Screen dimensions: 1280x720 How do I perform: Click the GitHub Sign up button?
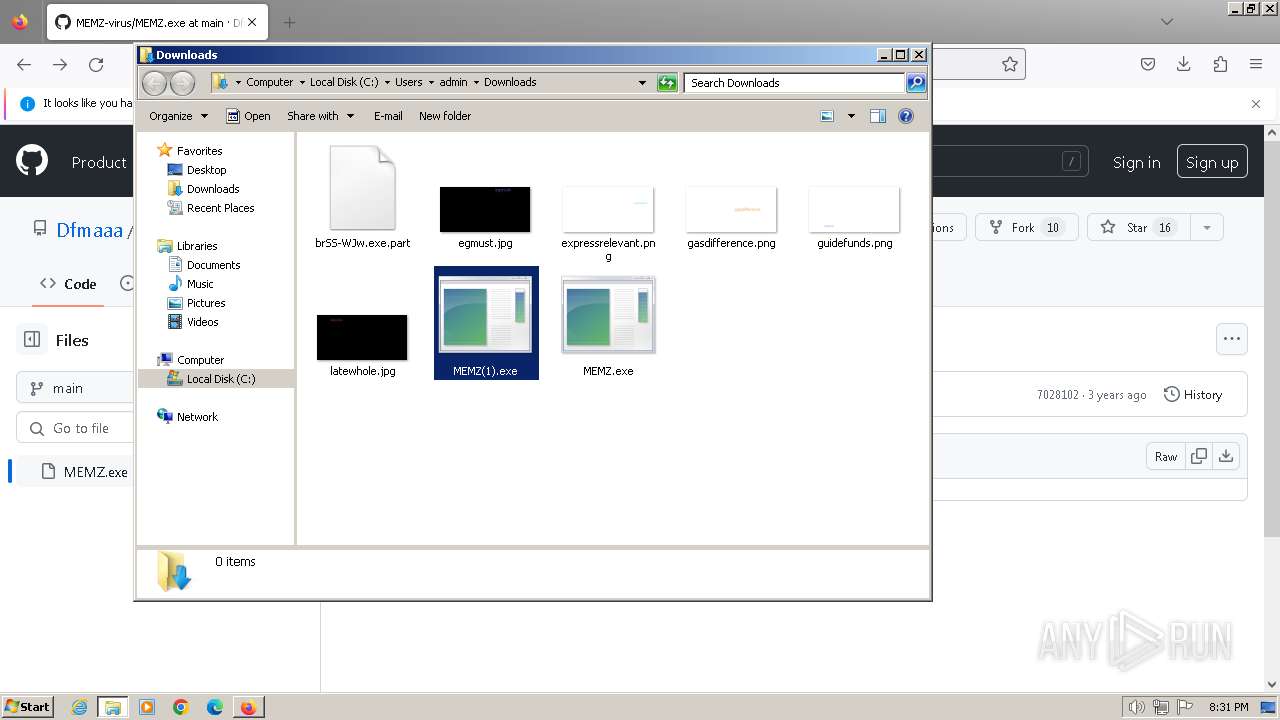pyautogui.click(x=1212, y=162)
